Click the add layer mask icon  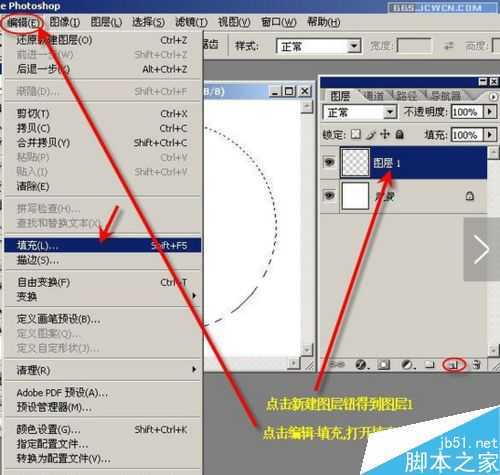coord(383,365)
